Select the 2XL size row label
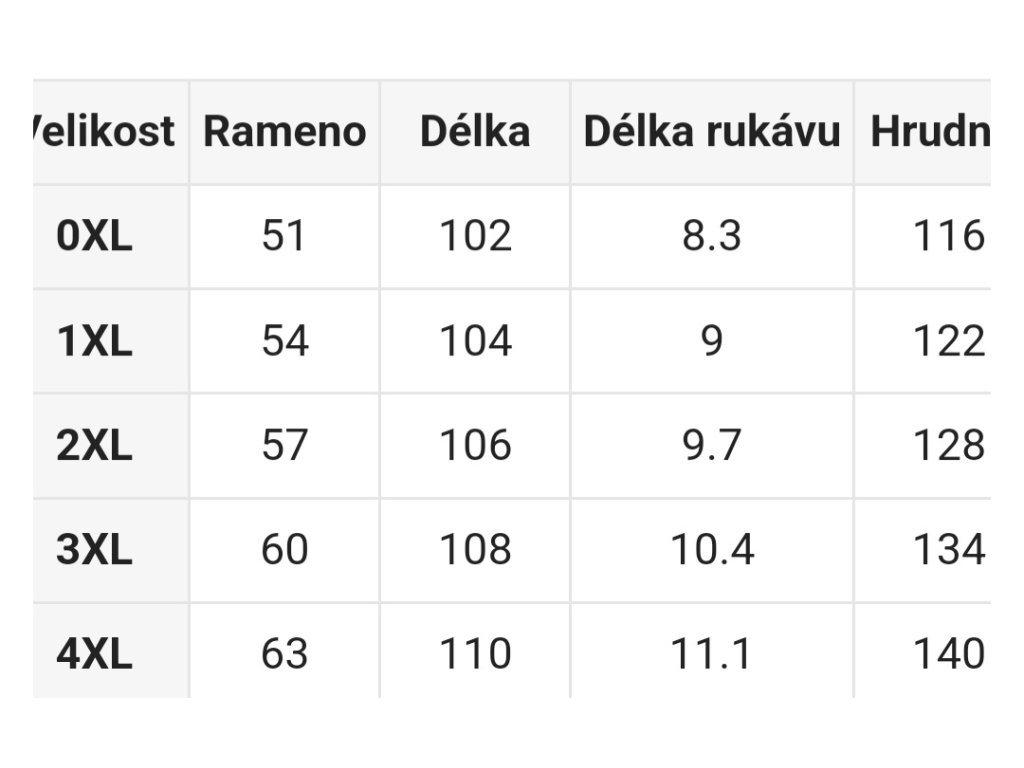1024x768 pixels. coord(95,445)
